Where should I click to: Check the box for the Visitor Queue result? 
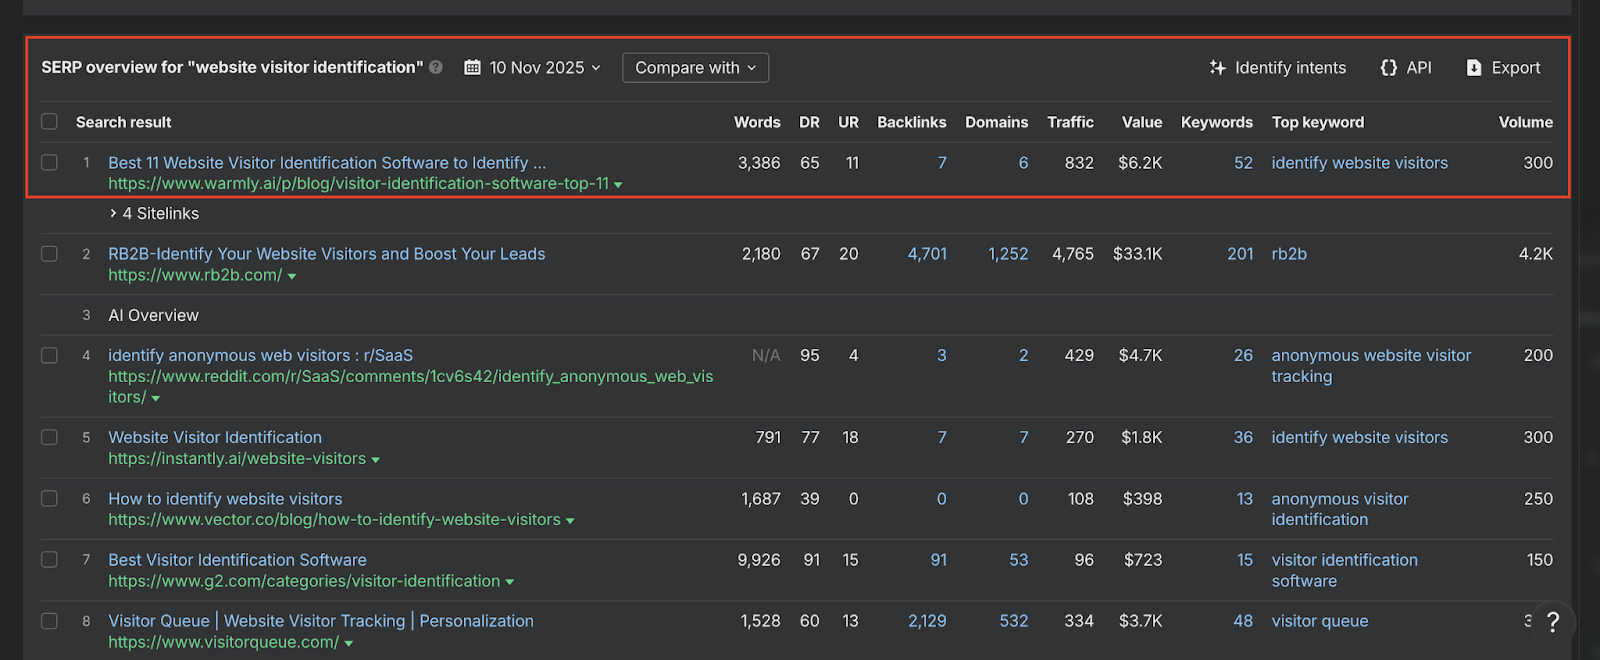49,621
